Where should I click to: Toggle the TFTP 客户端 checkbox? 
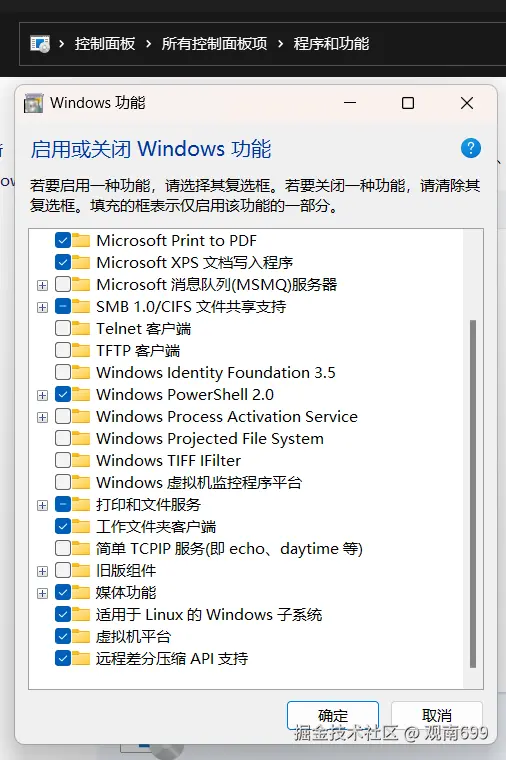pyautogui.click(x=63, y=350)
